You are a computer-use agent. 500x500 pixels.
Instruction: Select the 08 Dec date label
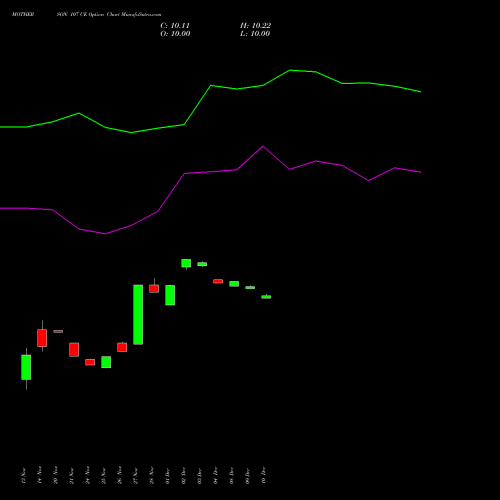click(x=232, y=475)
